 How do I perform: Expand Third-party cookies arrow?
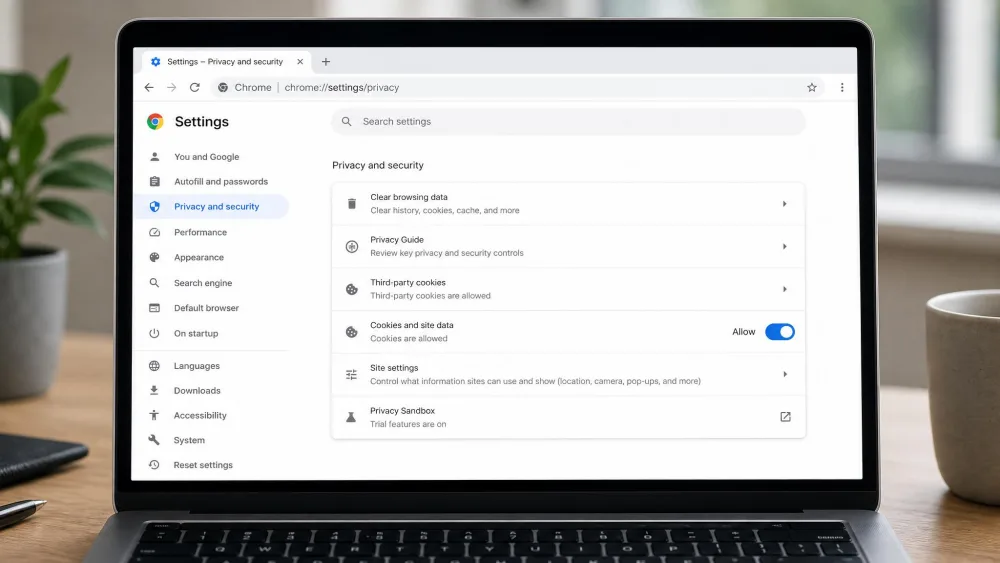(784, 289)
